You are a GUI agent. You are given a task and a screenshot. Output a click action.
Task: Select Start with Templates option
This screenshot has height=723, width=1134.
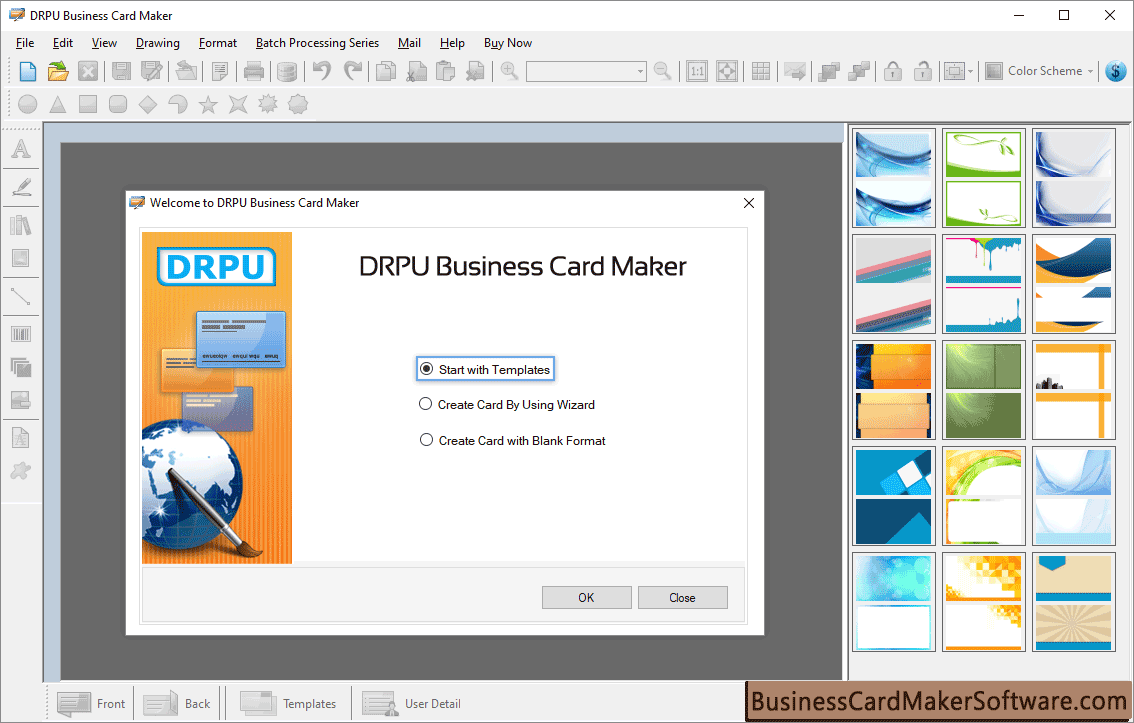485,369
